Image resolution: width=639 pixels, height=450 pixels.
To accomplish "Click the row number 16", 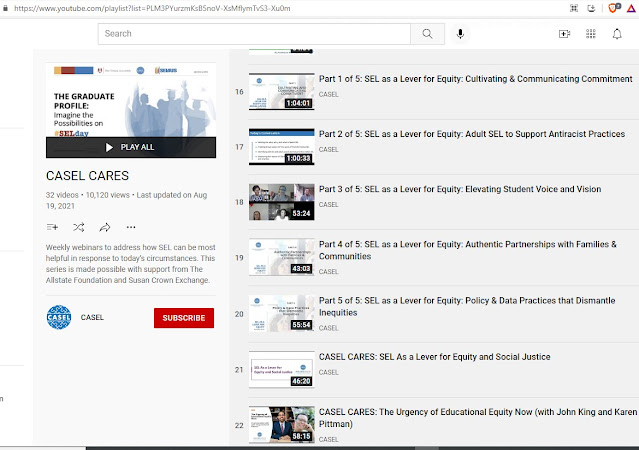I will click(x=239, y=92).
